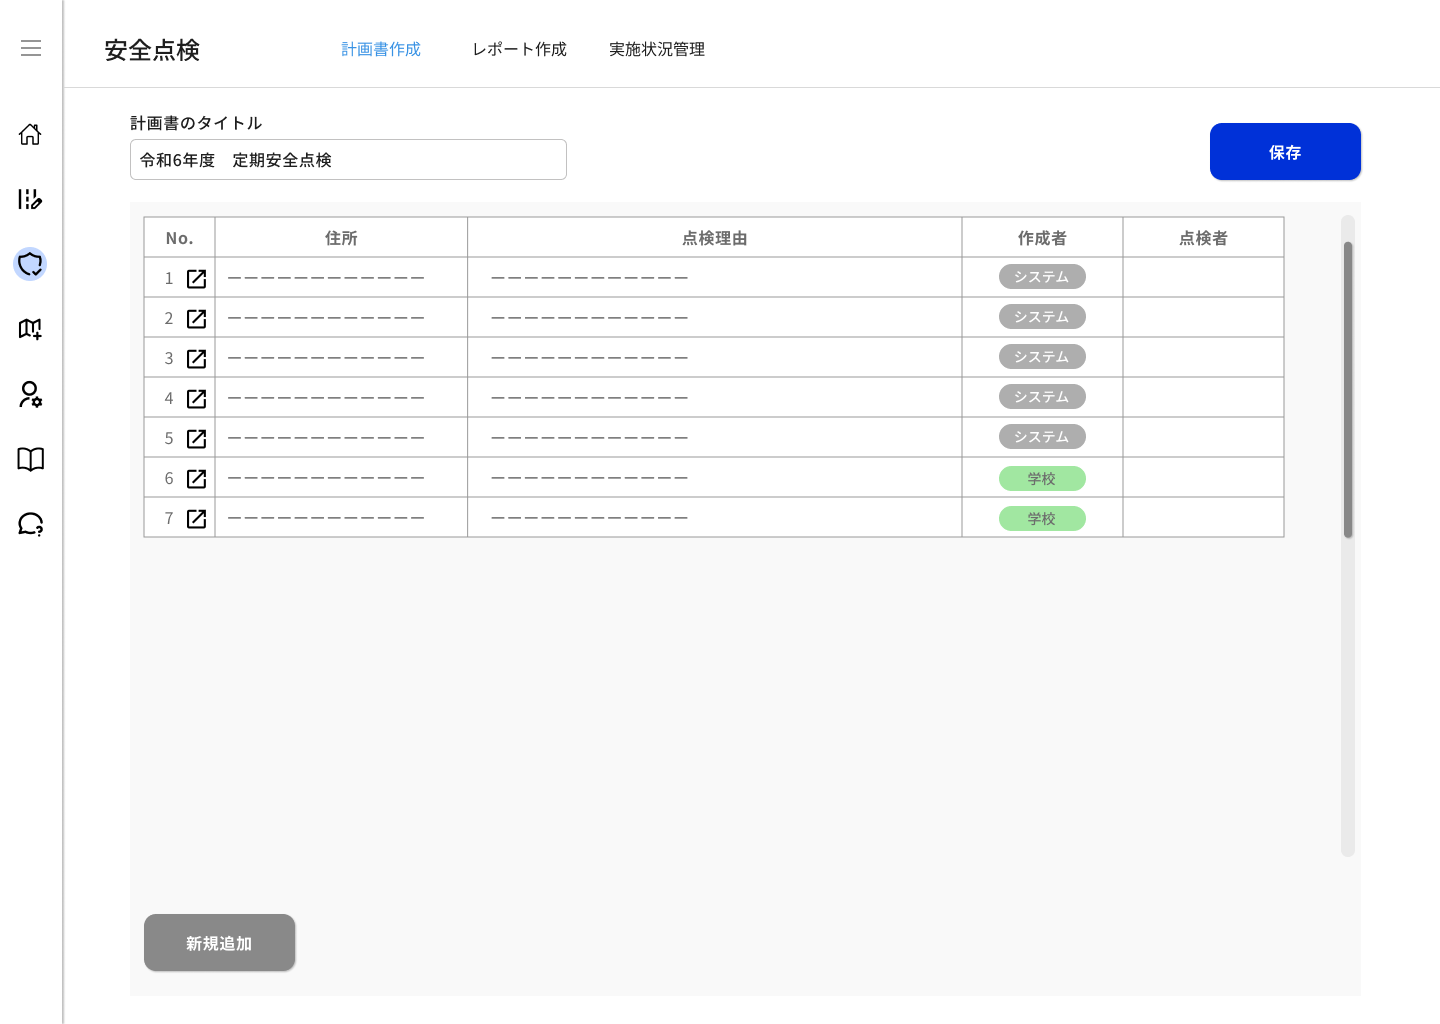The width and height of the screenshot is (1440, 1024).
Task: Click the 保存 save button
Action: pyautogui.click(x=1285, y=152)
